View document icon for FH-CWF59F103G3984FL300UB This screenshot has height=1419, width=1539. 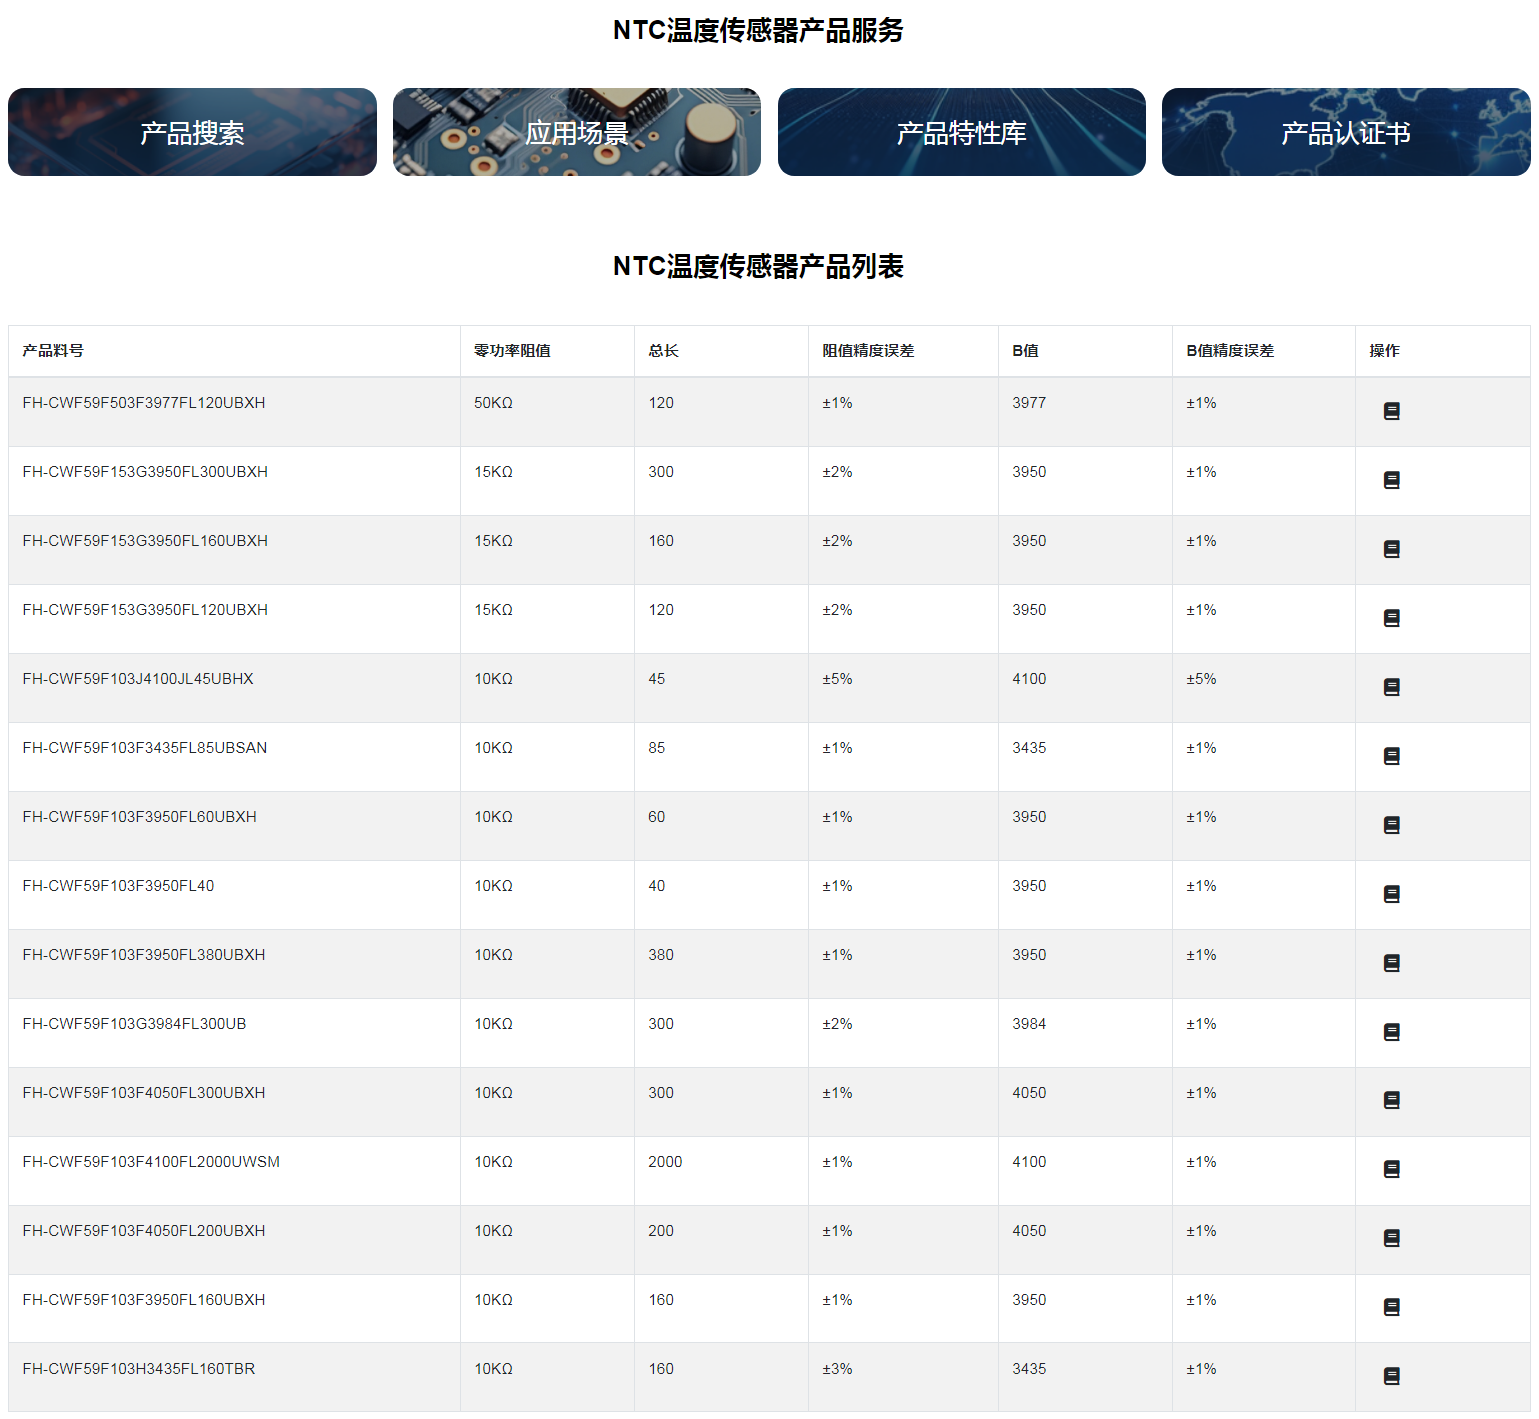[x=1391, y=1032]
